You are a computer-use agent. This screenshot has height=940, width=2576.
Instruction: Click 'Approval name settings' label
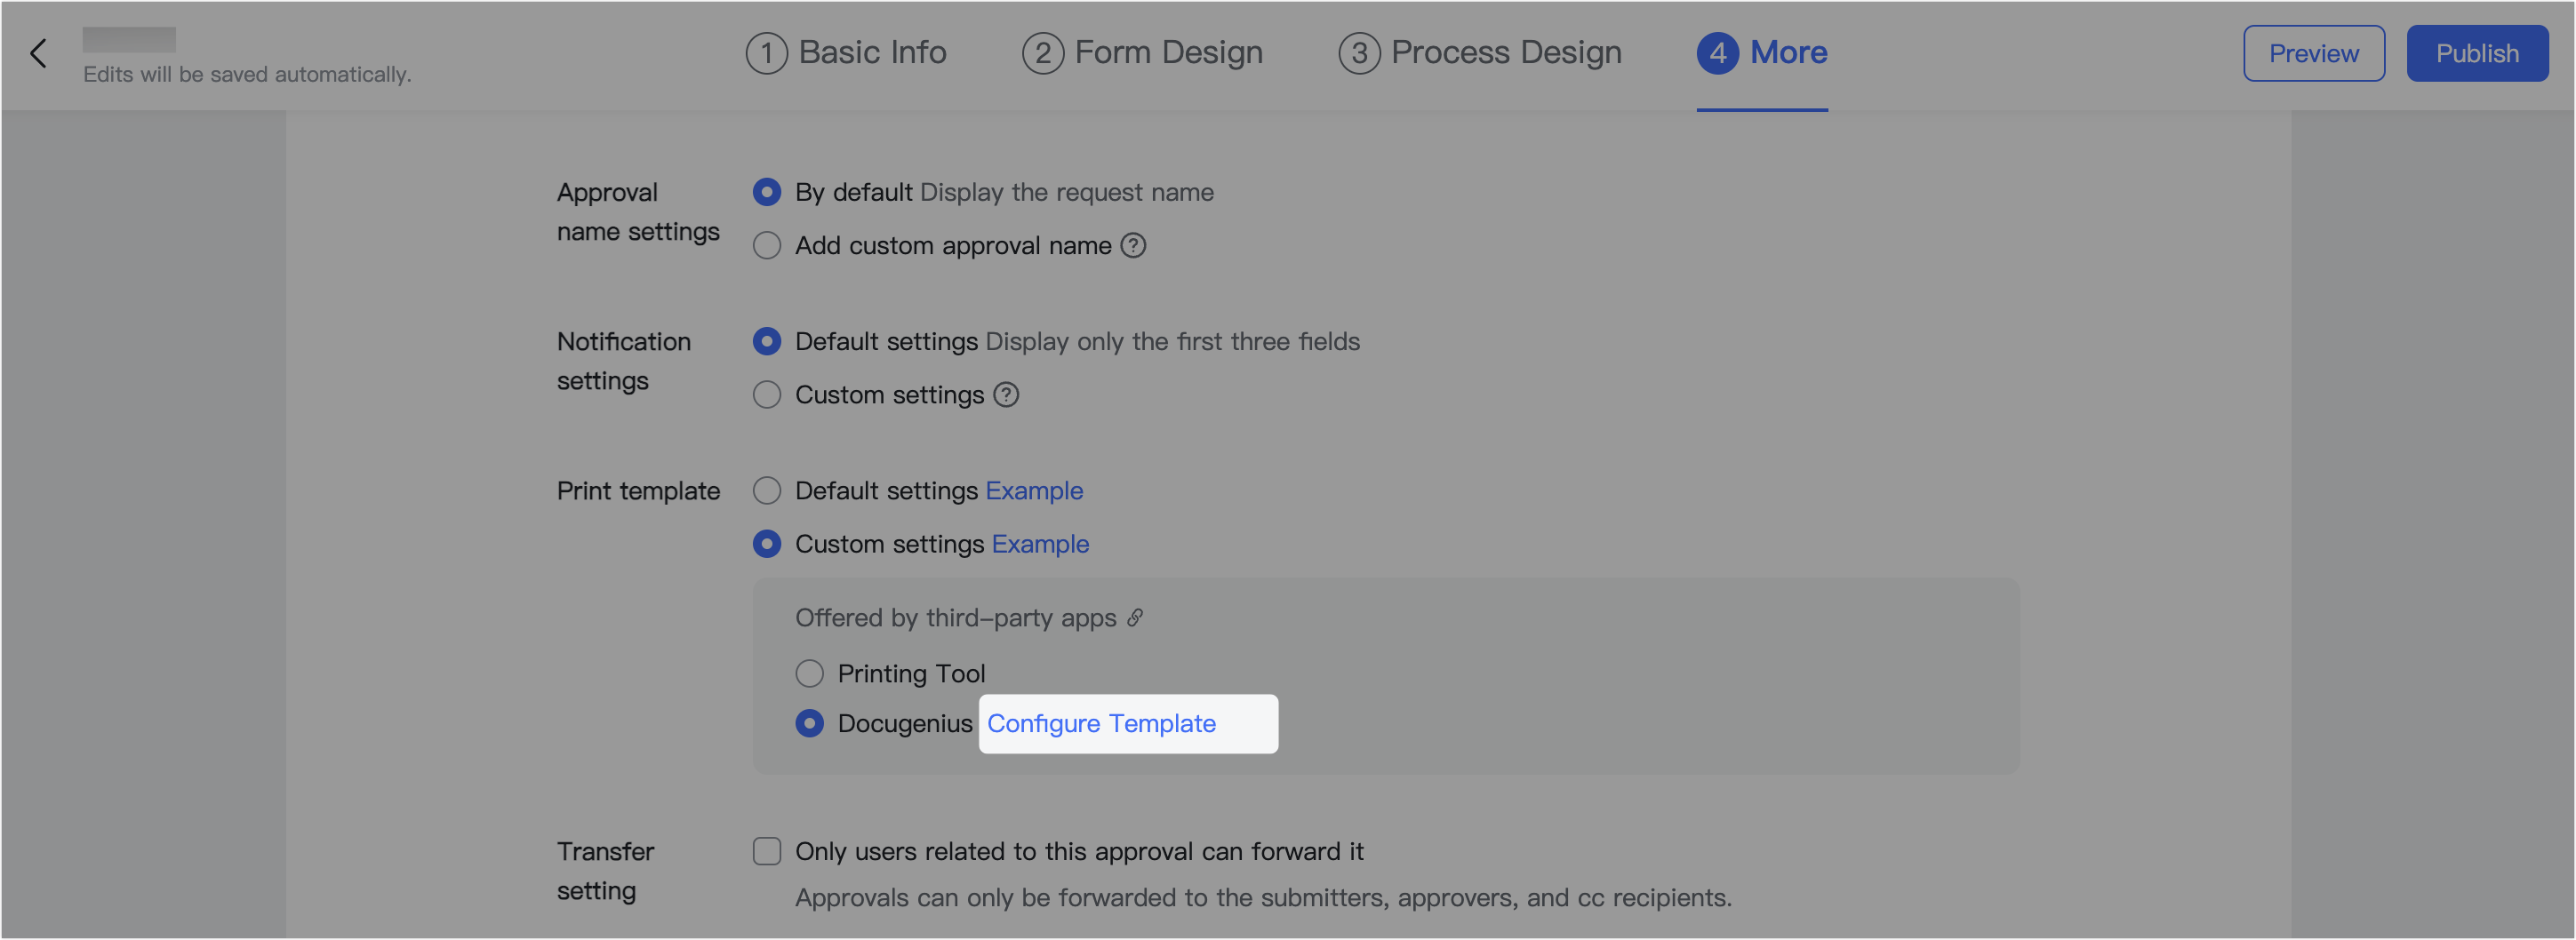click(x=638, y=212)
